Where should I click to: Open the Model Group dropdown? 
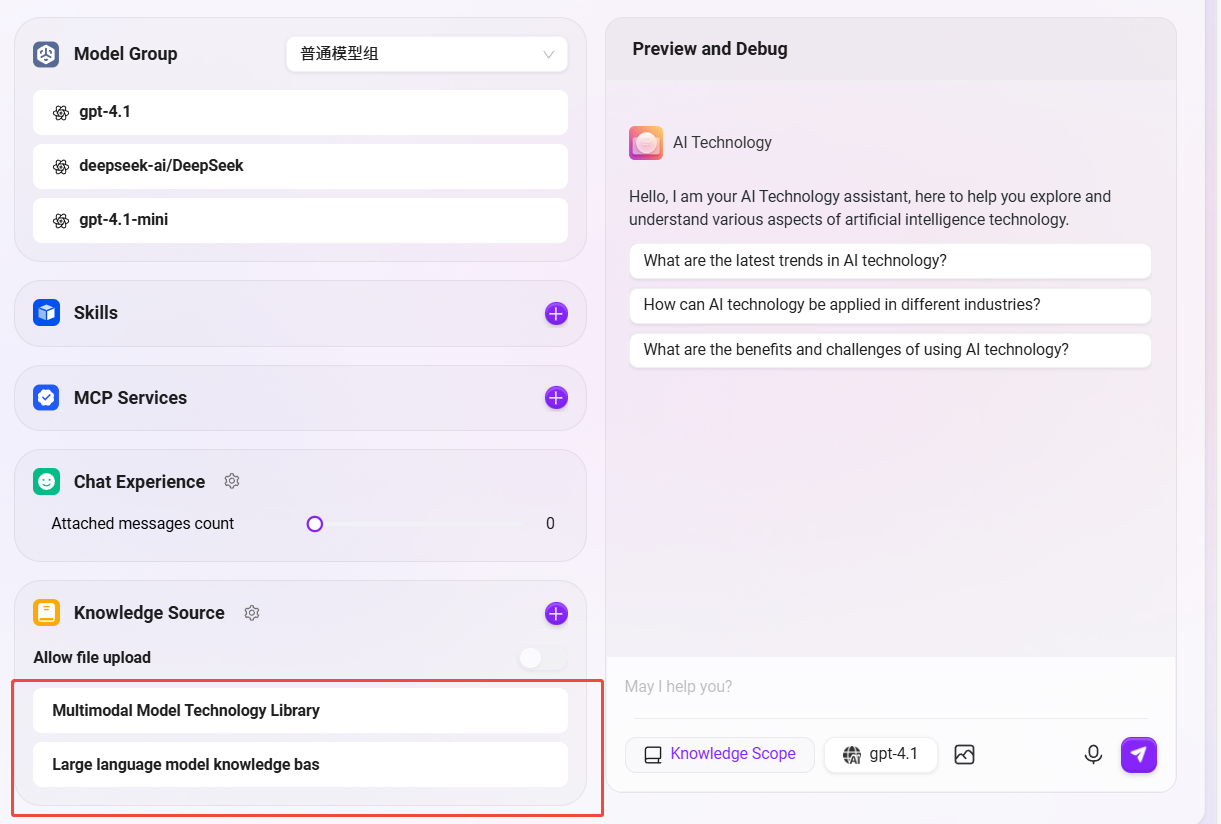point(426,55)
